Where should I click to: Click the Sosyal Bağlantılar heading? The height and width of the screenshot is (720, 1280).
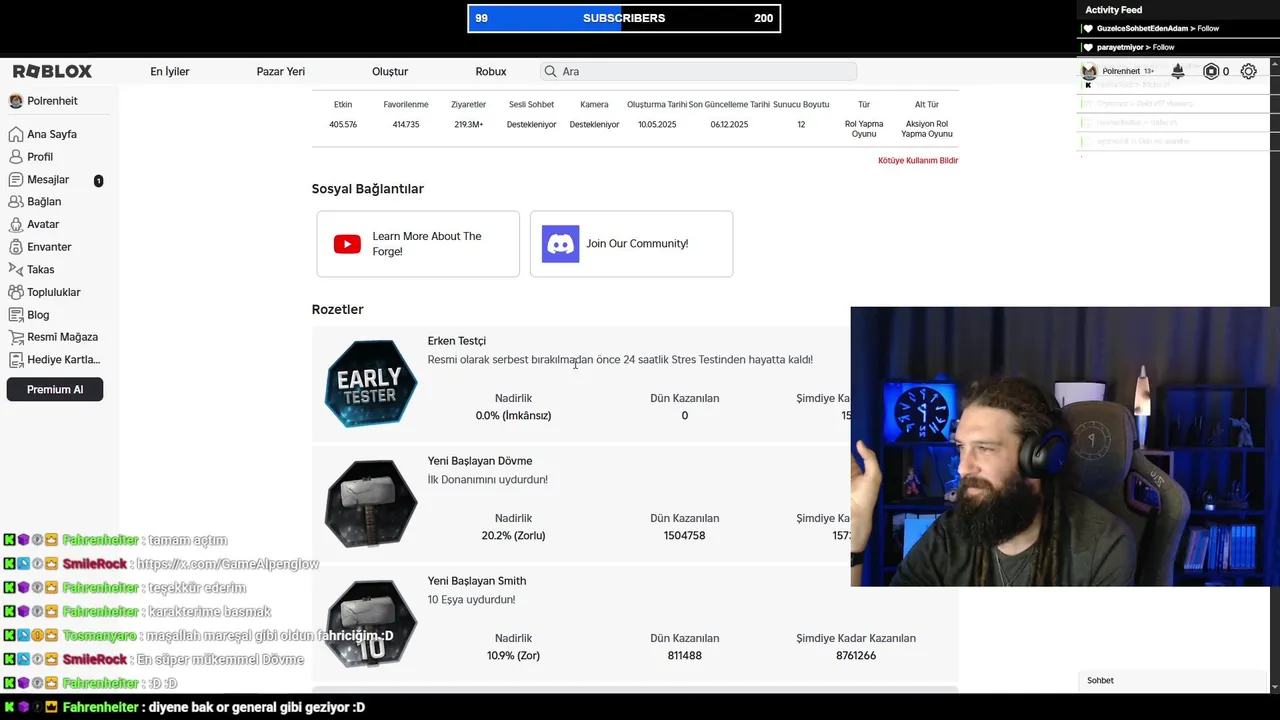[x=368, y=189]
